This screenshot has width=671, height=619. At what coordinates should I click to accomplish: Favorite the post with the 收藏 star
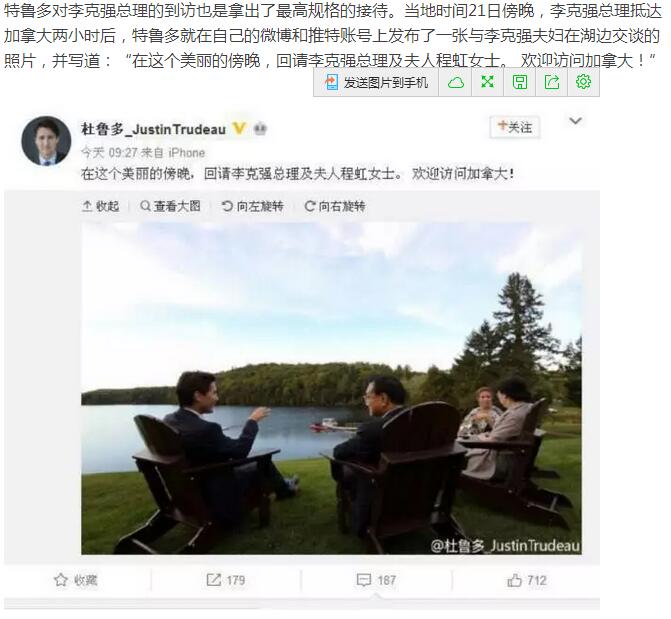[x=76, y=580]
